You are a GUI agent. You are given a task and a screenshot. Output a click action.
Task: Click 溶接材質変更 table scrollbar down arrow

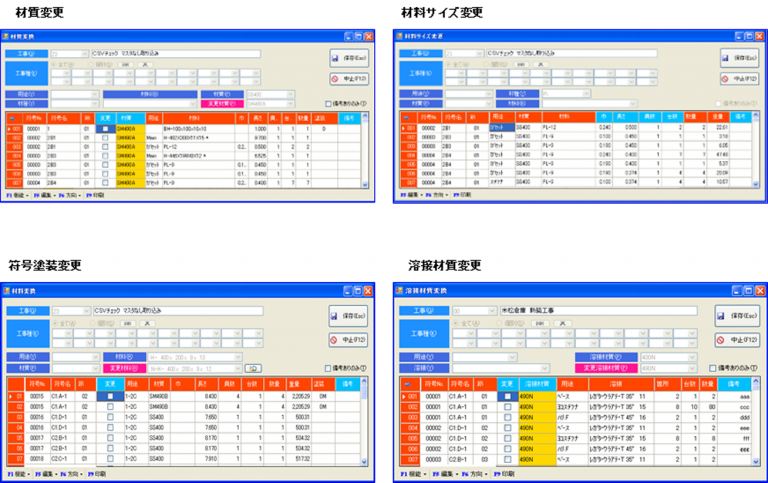(756, 461)
